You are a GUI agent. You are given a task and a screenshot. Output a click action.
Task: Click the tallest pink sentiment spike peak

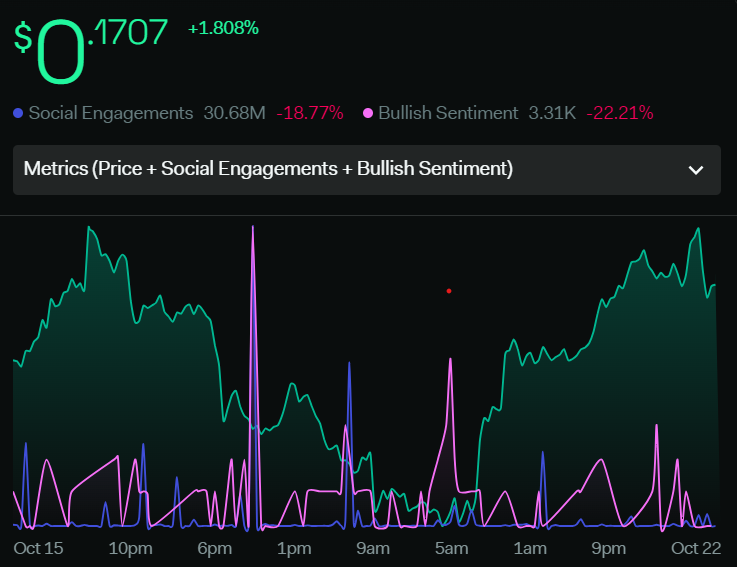(253, 227)
